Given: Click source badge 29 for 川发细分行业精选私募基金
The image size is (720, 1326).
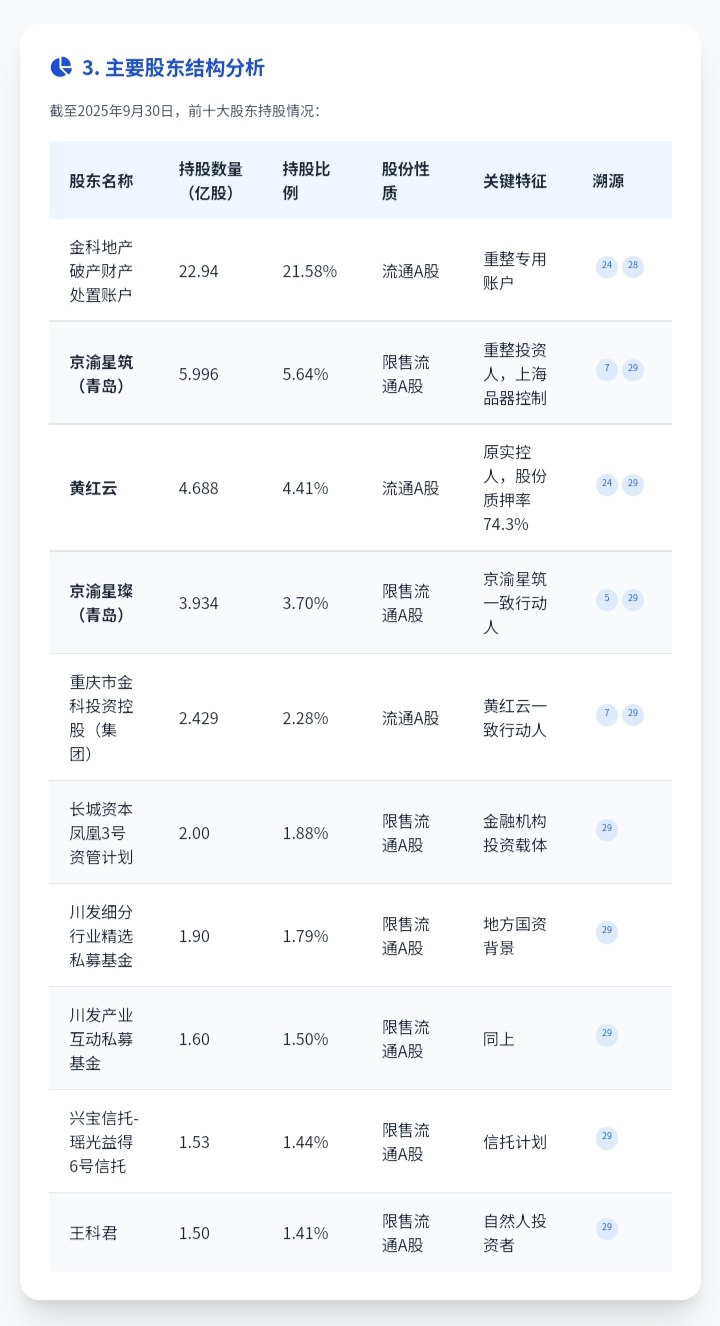Looking at the screenshot, I should point(607,932).
